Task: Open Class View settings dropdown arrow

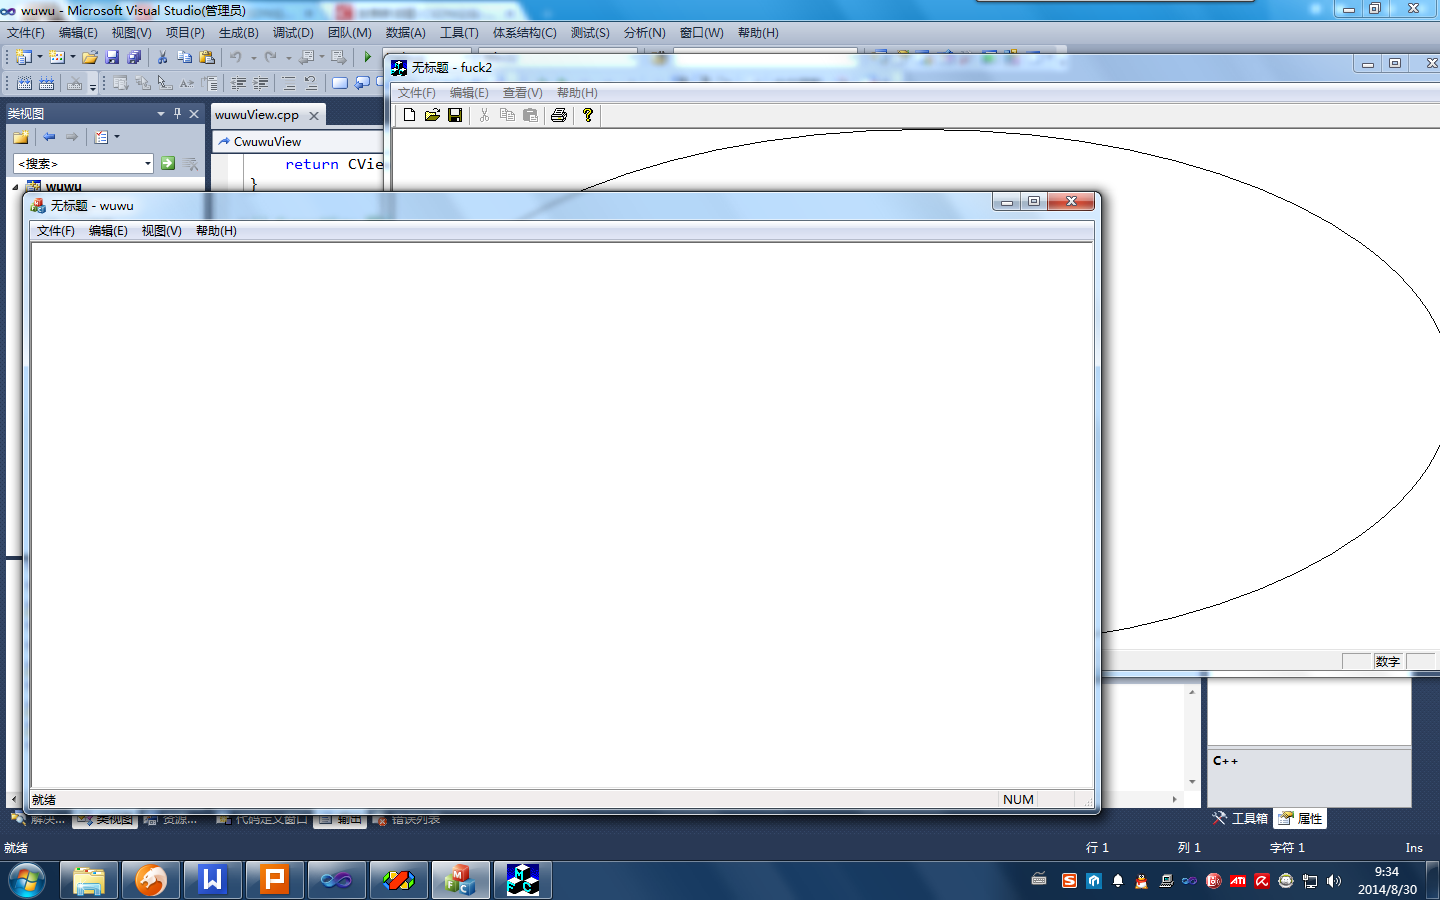Action: tap(117, 137)
